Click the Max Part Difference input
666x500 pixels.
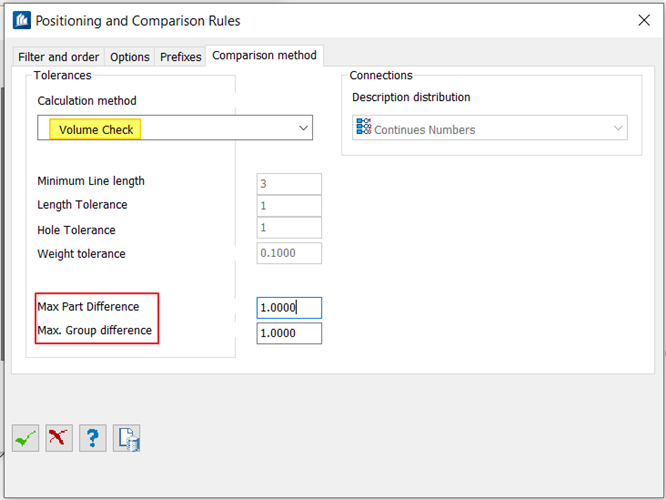point(289,308)
